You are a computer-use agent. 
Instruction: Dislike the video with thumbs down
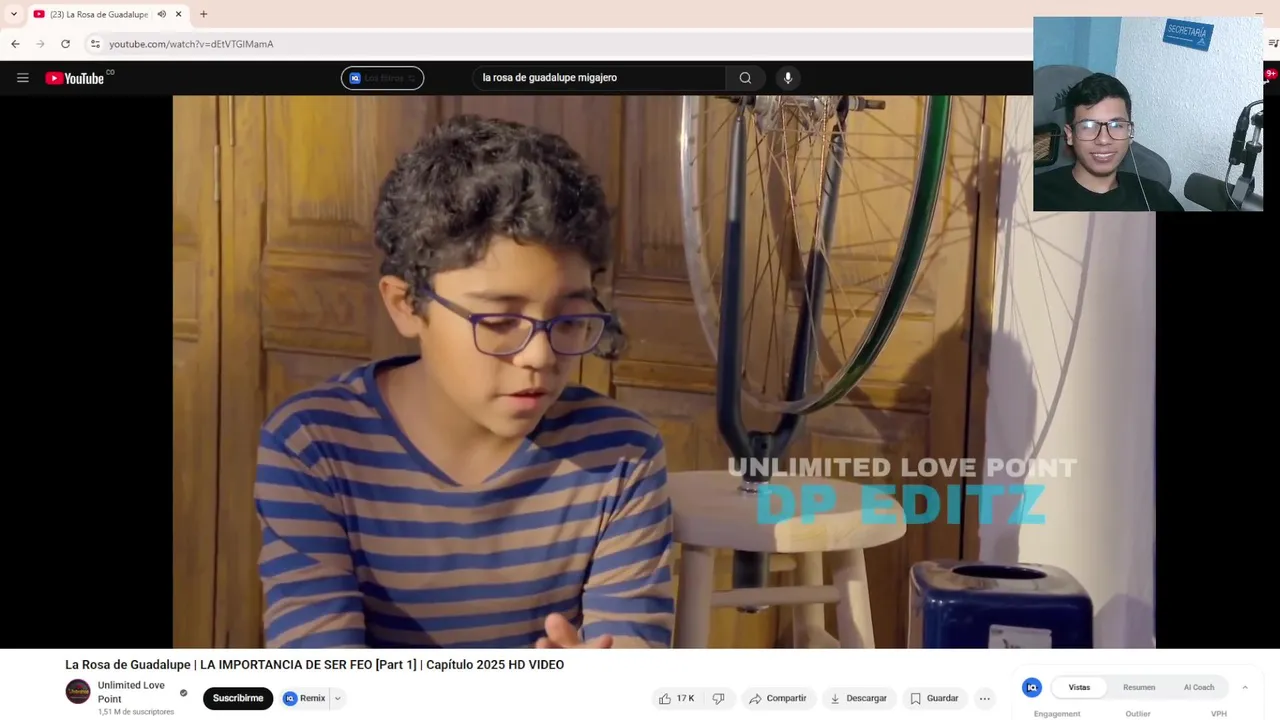pos(718,698)
